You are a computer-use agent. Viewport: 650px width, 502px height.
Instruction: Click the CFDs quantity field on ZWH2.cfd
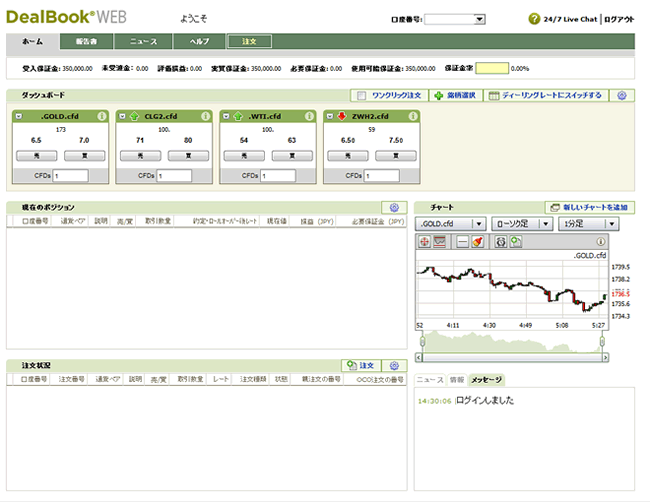tap(382, 176)
